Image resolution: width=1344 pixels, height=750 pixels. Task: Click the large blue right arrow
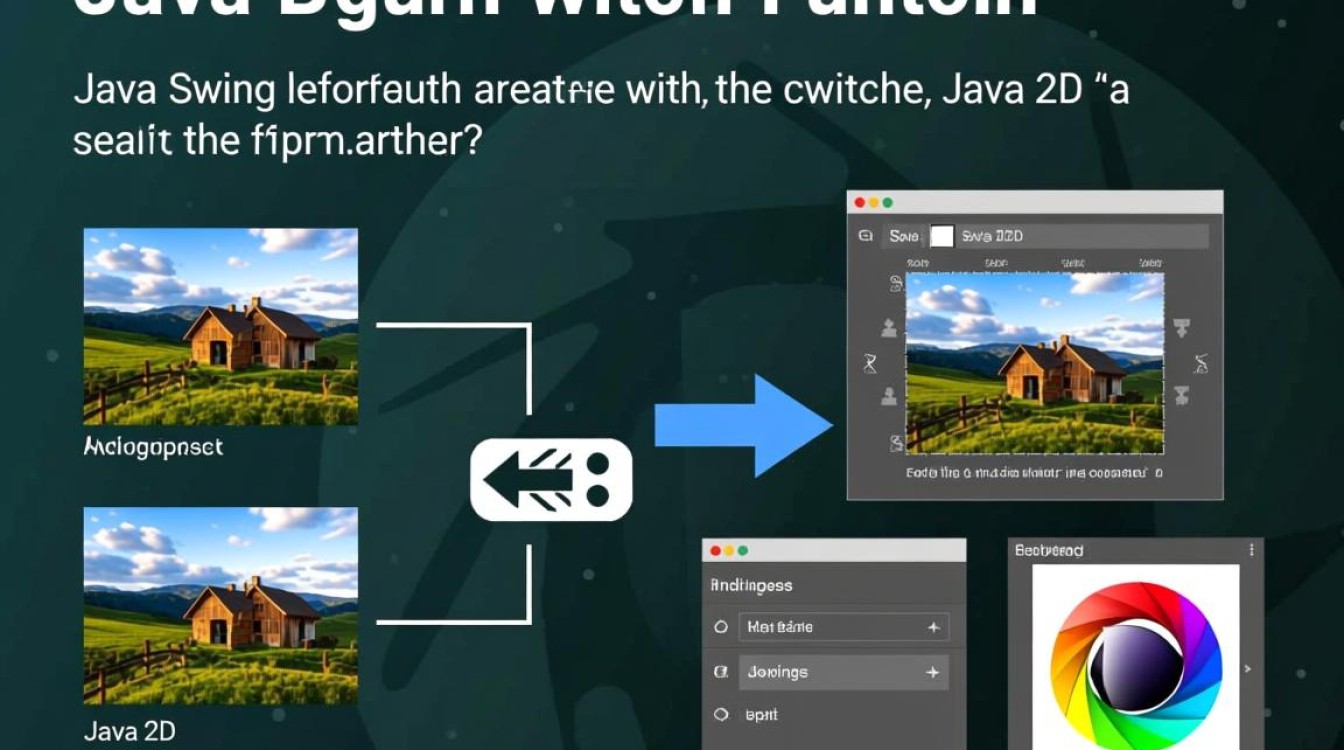pos(744,426)
